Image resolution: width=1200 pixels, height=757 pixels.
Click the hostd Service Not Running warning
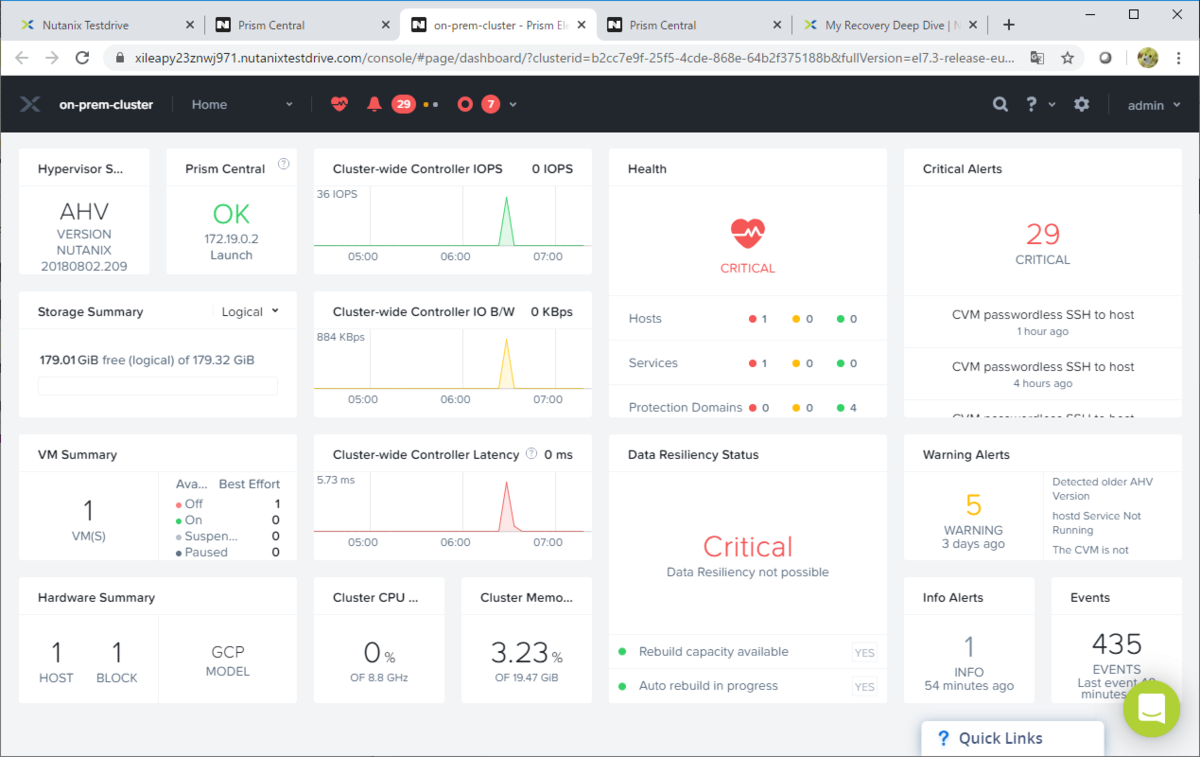(1096, 523)
